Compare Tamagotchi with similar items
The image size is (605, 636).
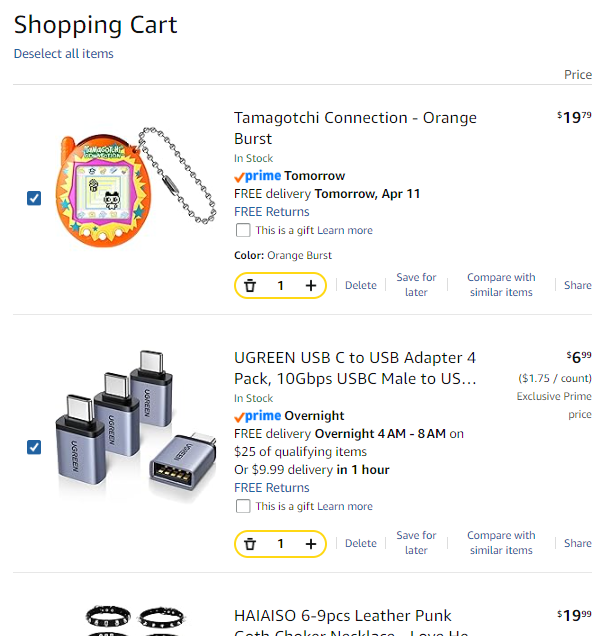[x=501, y=285]
